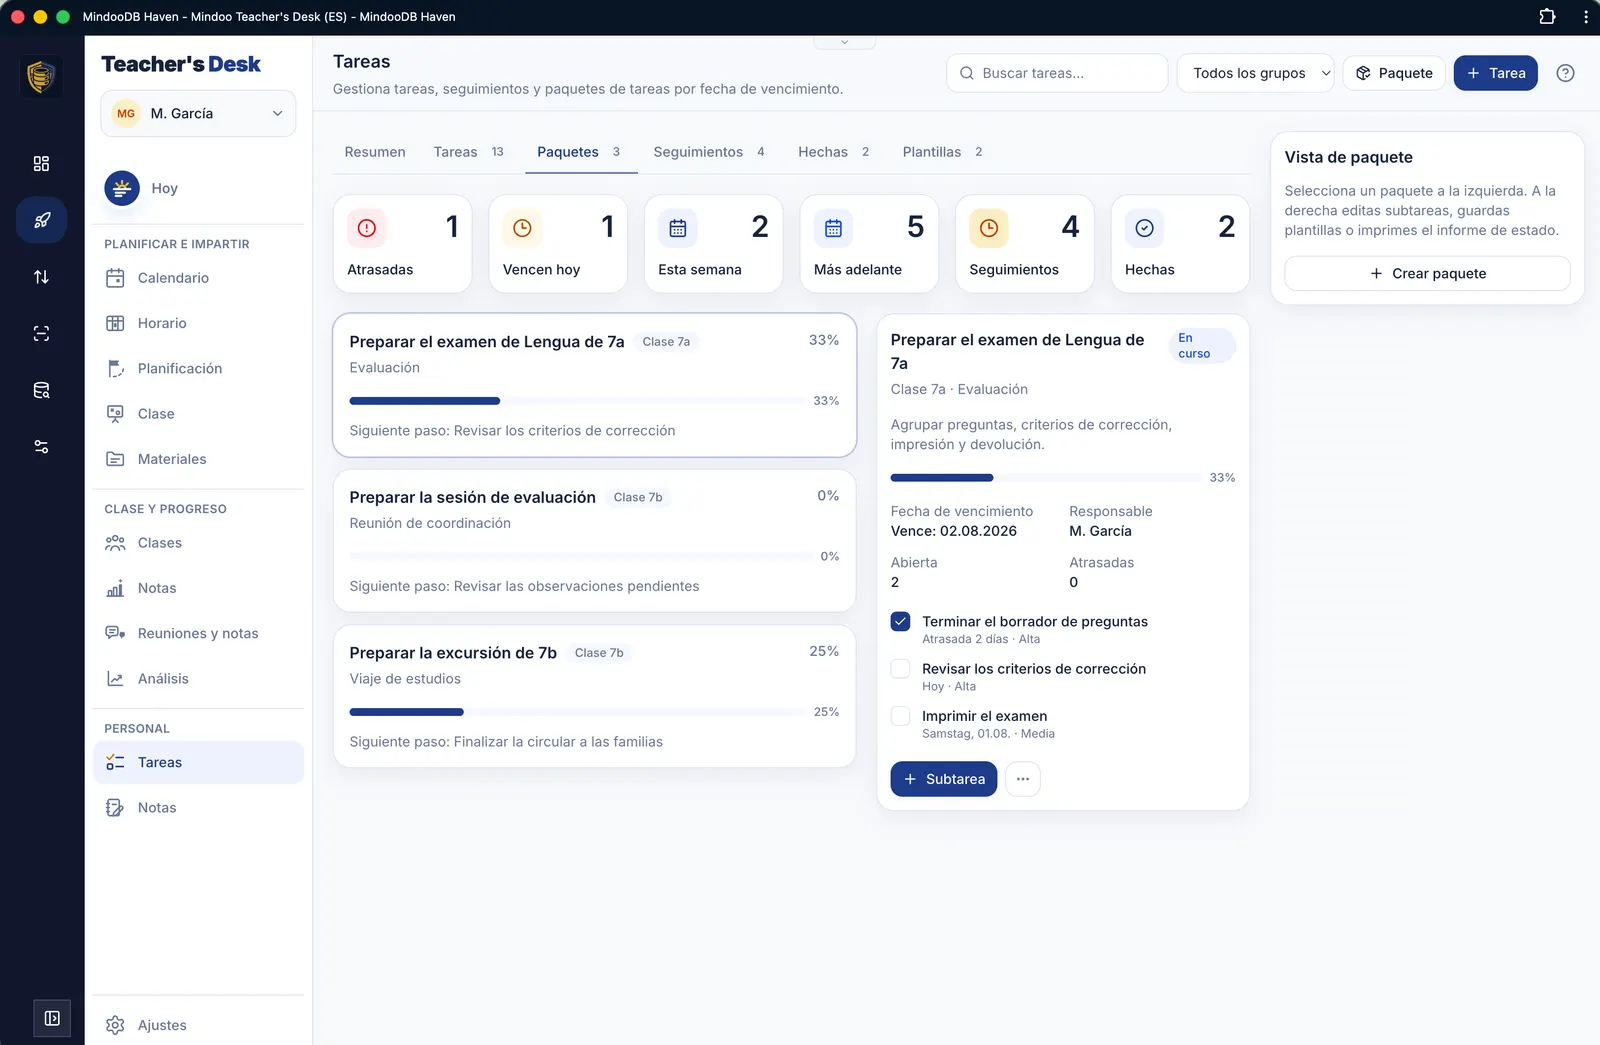The width and height of the screenshot is (1600, 1045).
Task: Switch to the Resumen tab
Action: tap(375, 152)
